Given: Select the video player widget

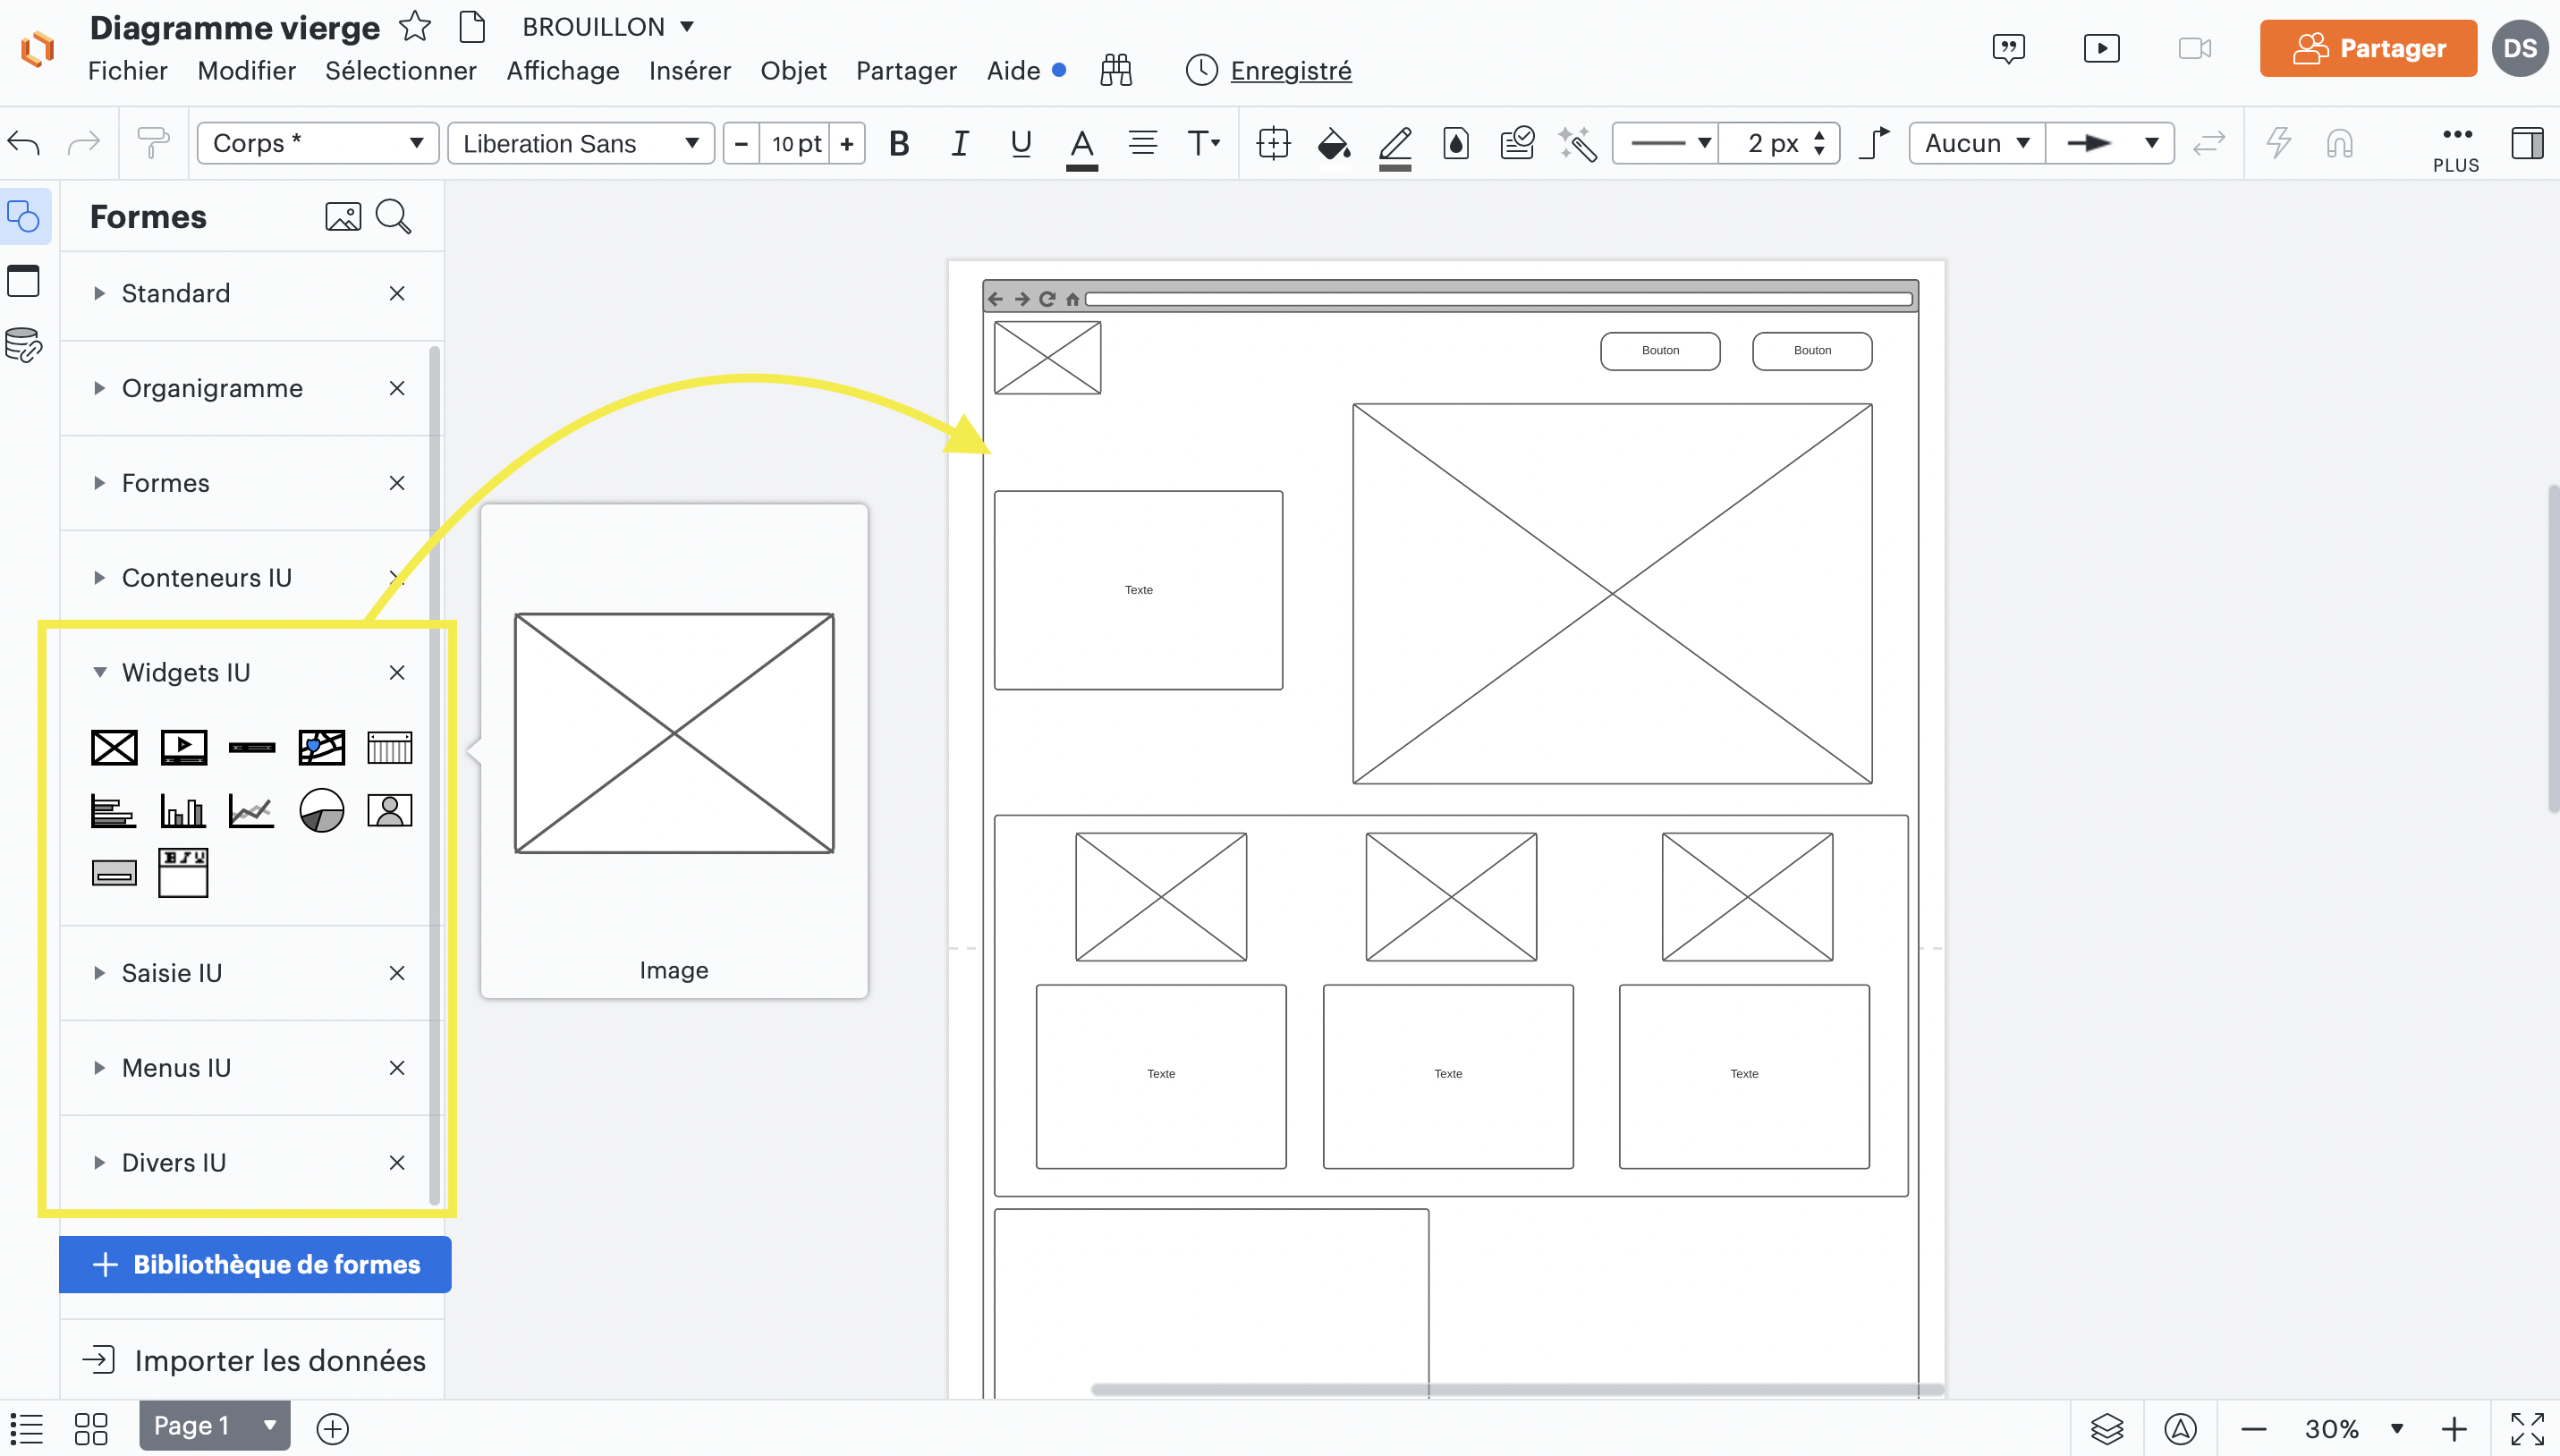Looking at the screenshot, I should (x=184, y=748).
